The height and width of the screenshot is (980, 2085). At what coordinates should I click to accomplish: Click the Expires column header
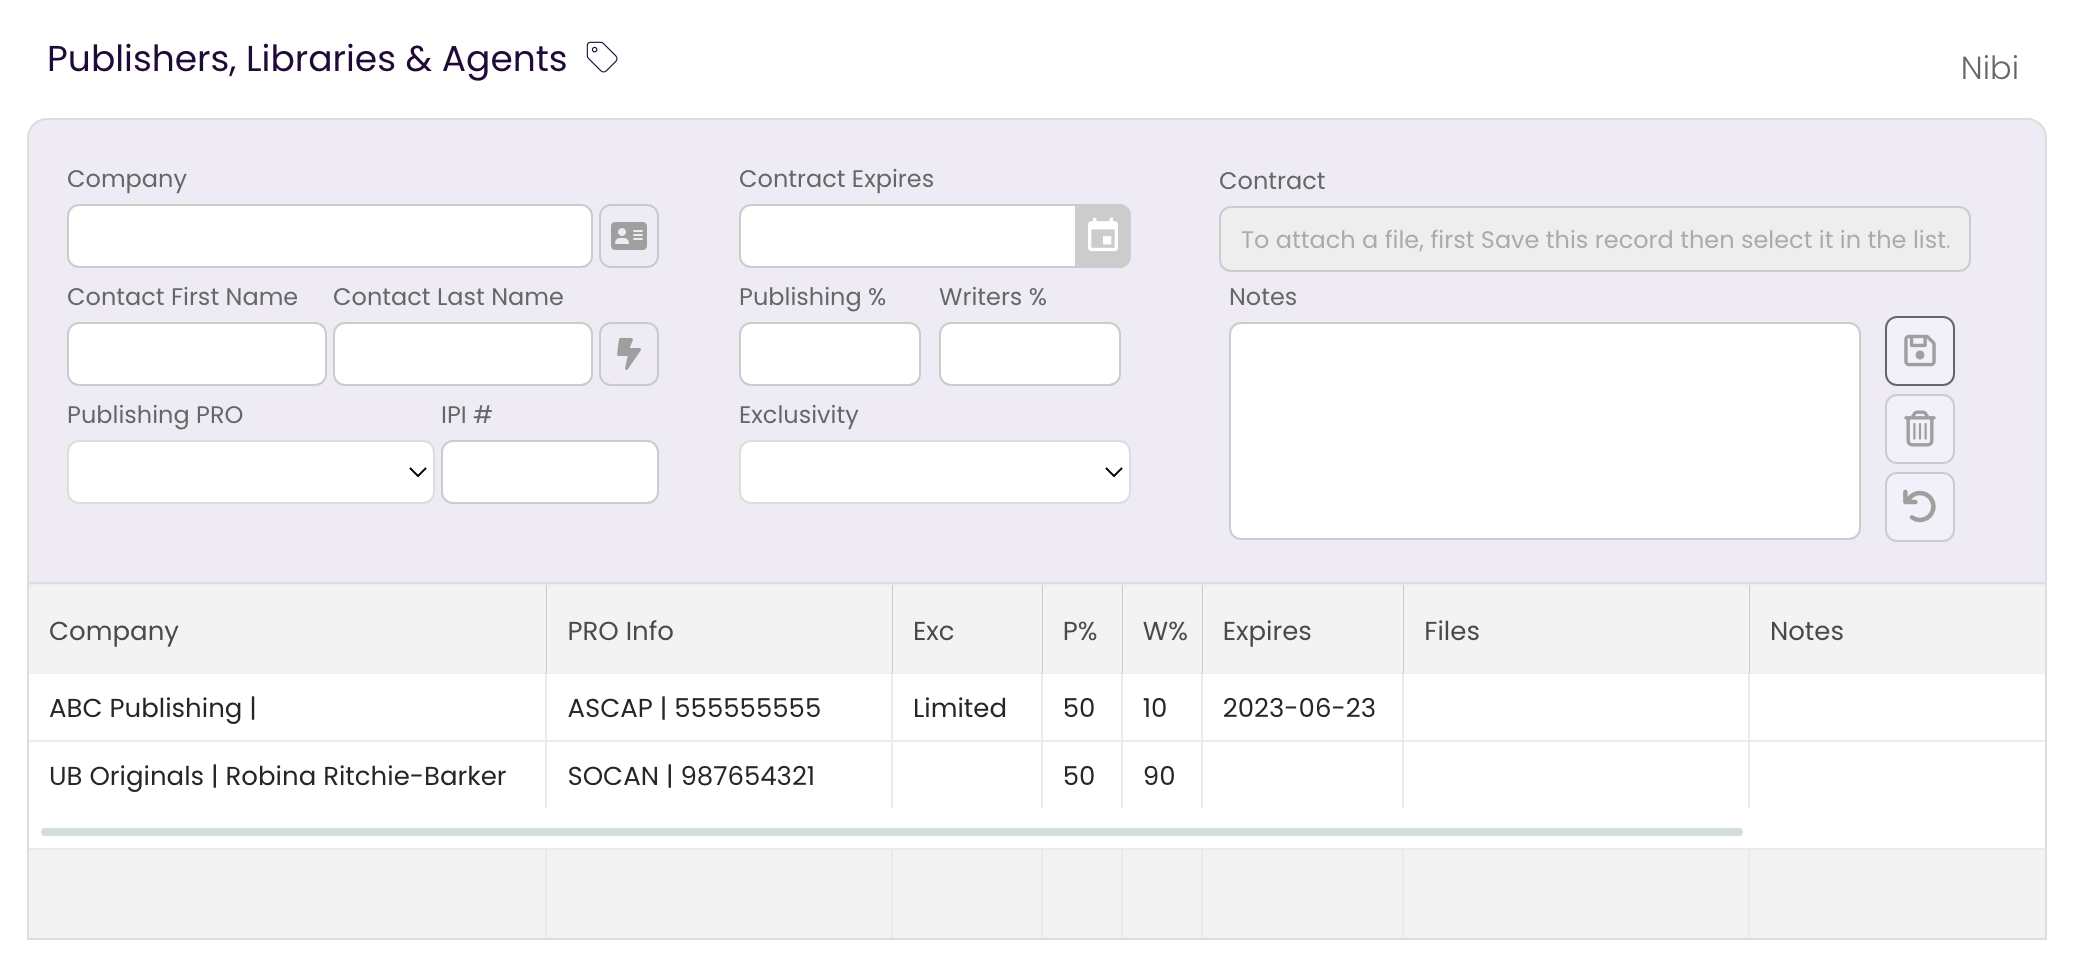1303,631
